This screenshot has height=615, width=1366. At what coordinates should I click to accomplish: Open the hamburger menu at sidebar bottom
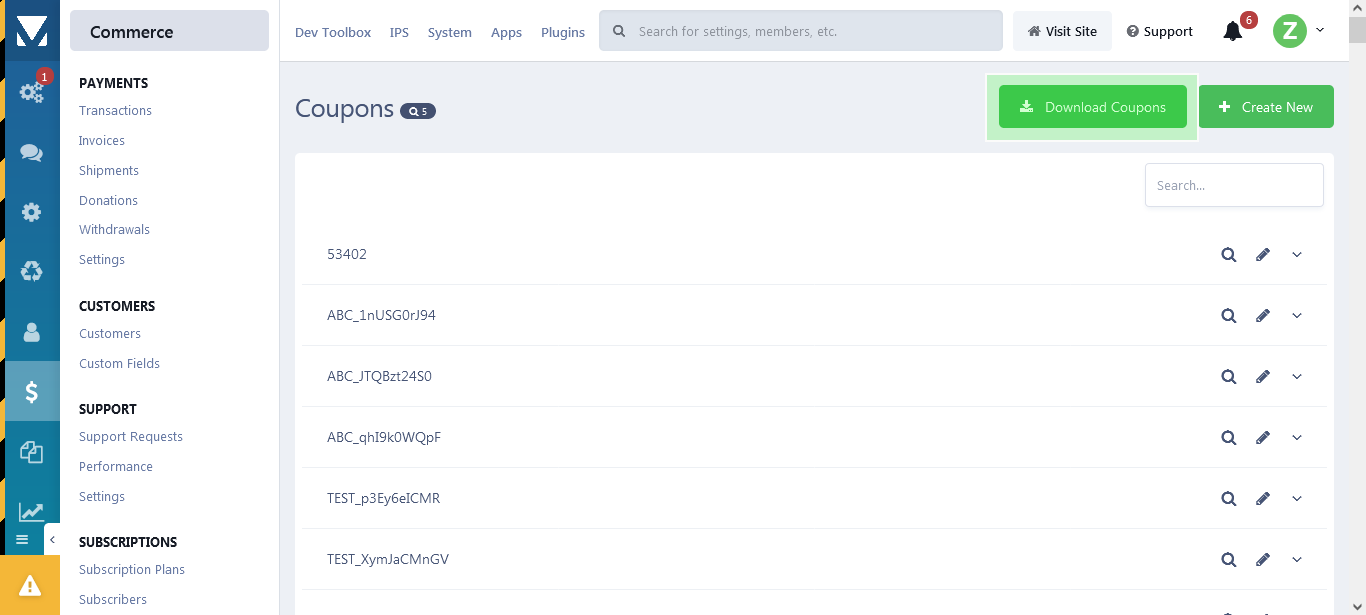pos(22,539)
